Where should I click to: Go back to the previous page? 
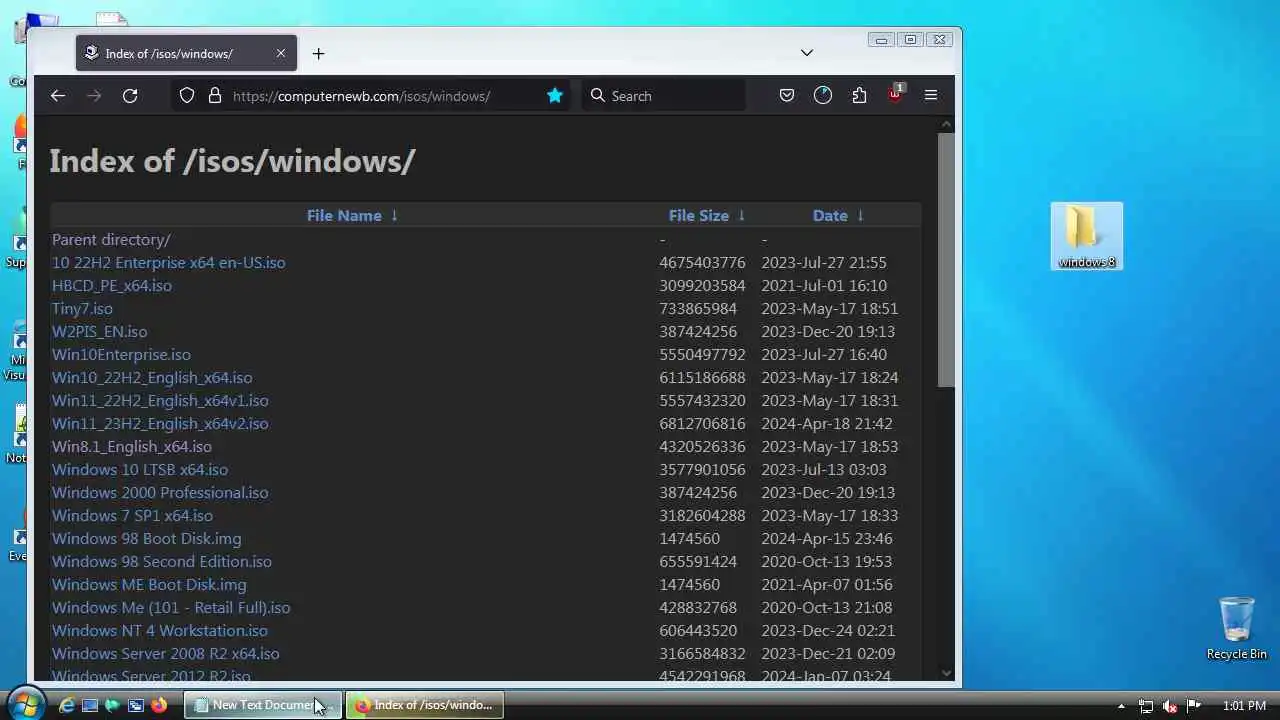click(x=58, y=96)
